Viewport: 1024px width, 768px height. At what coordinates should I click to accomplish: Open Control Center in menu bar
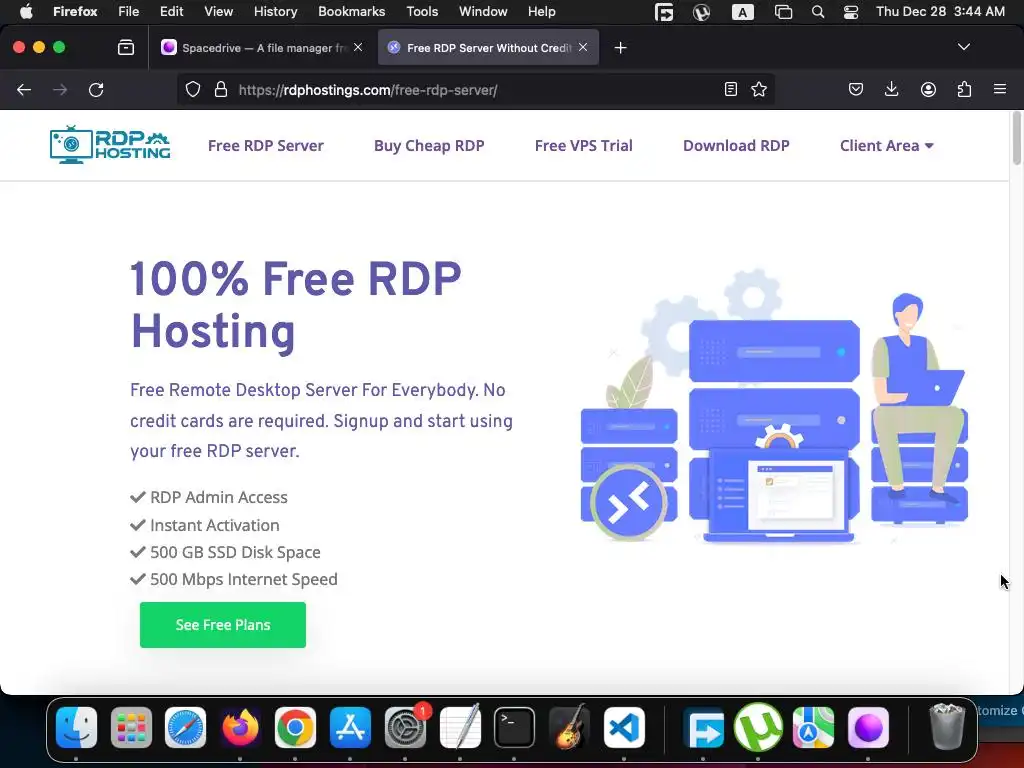[850, 12]
